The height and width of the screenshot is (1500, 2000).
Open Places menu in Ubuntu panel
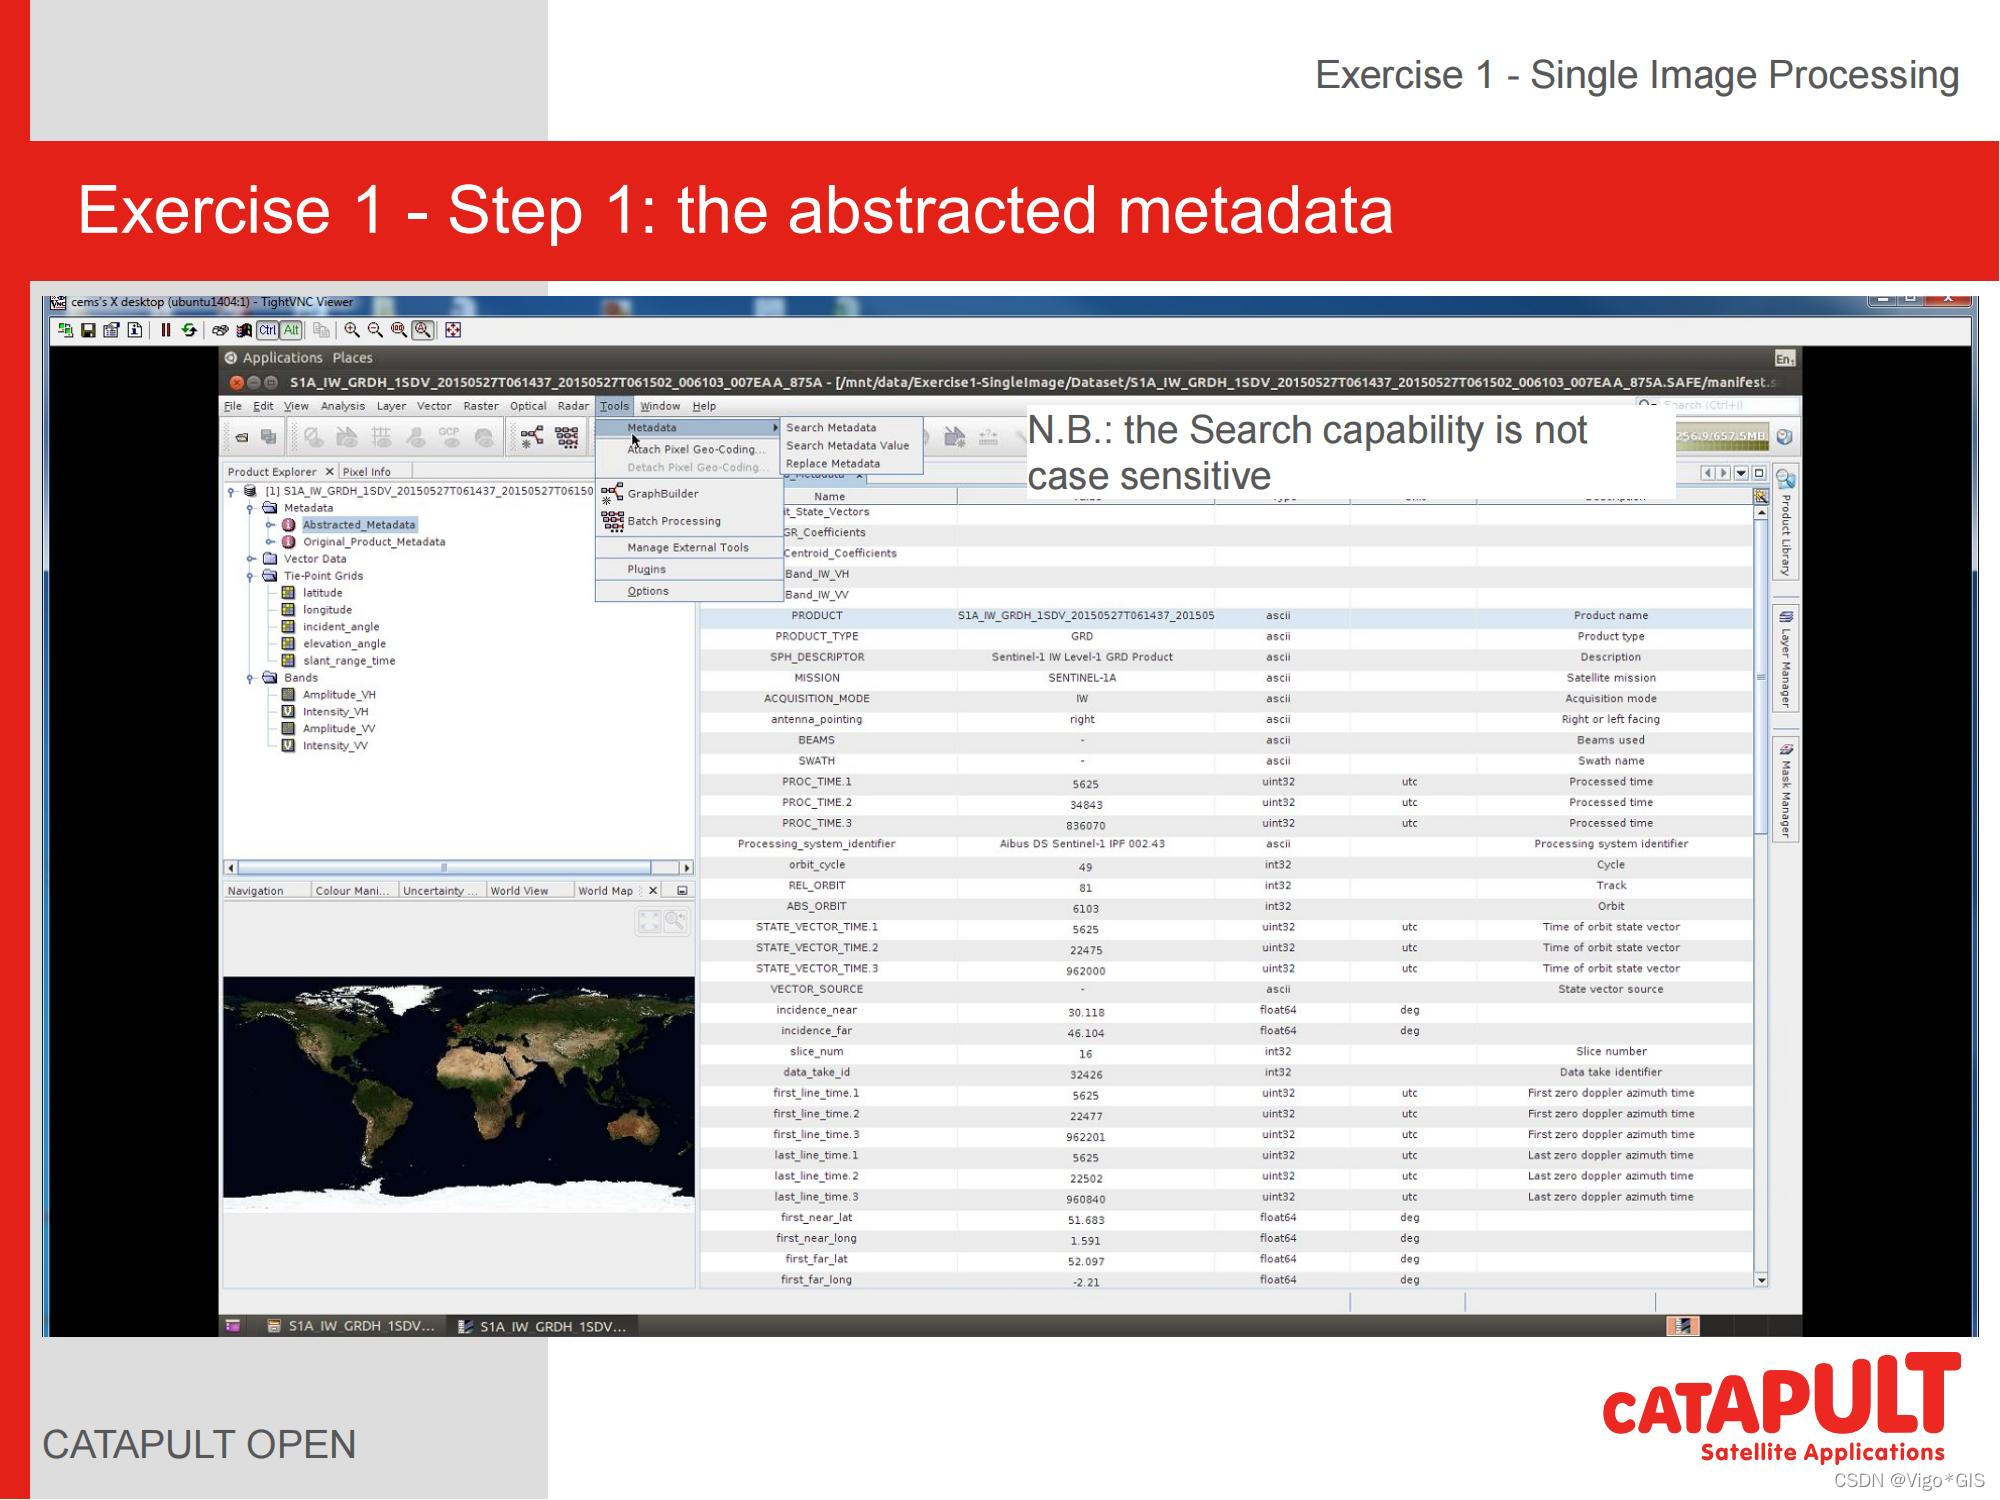[x=352, y=358]
